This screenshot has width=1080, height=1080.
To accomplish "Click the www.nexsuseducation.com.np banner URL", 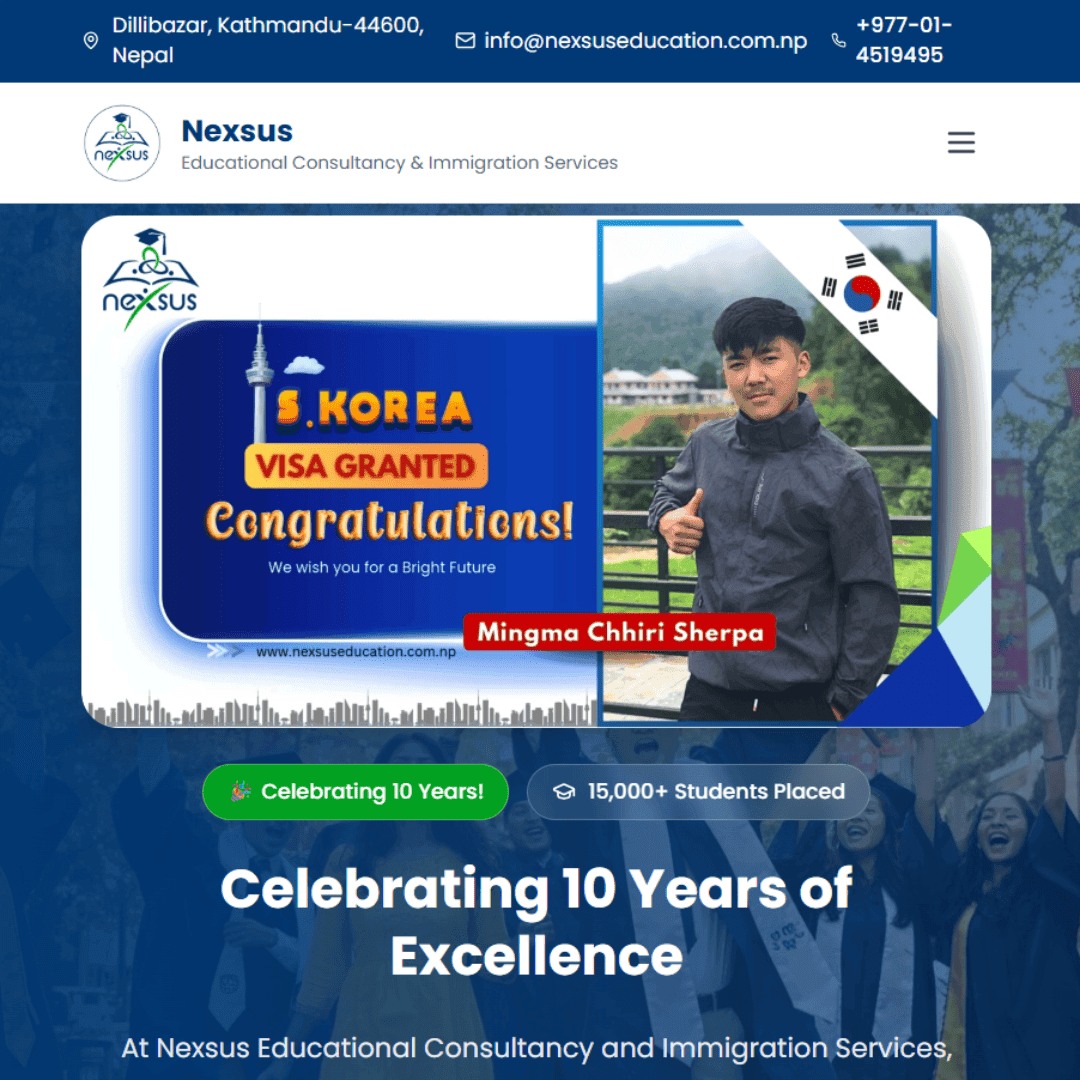I will (x=355, y=652).
